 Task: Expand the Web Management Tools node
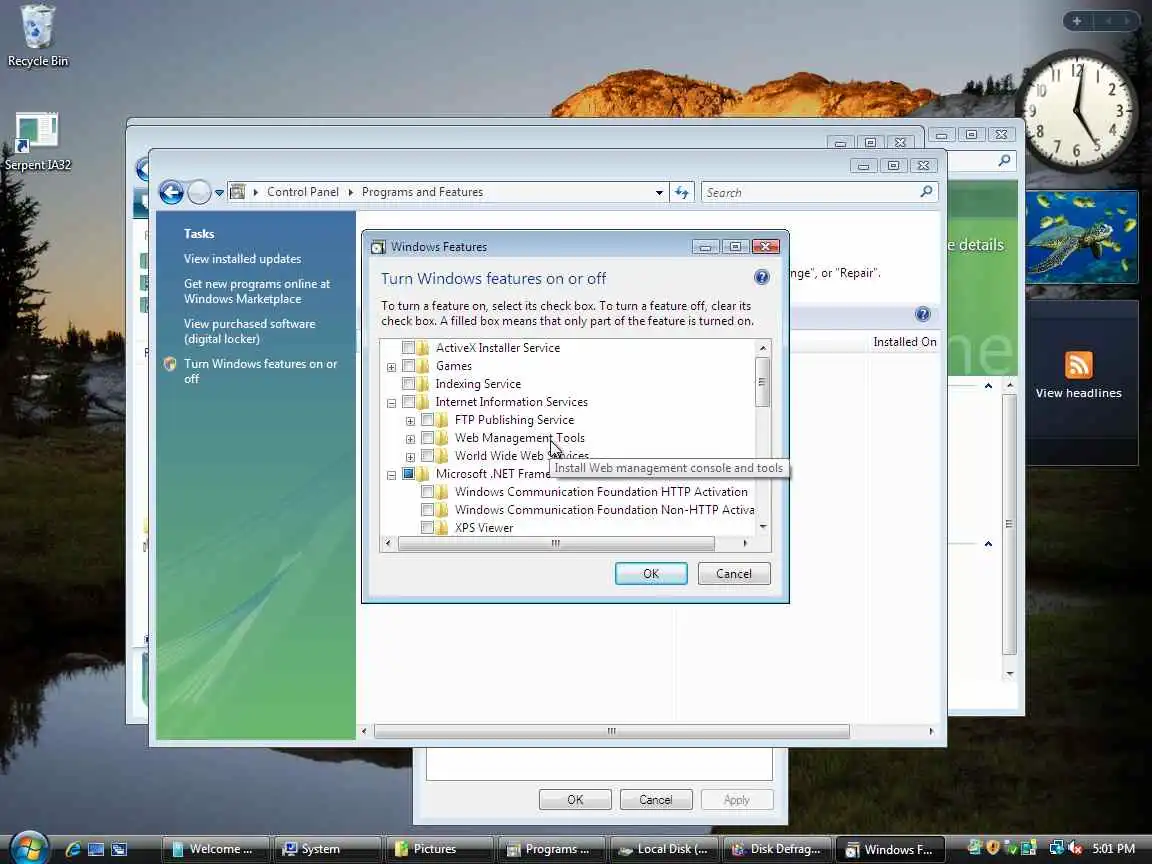411,439
